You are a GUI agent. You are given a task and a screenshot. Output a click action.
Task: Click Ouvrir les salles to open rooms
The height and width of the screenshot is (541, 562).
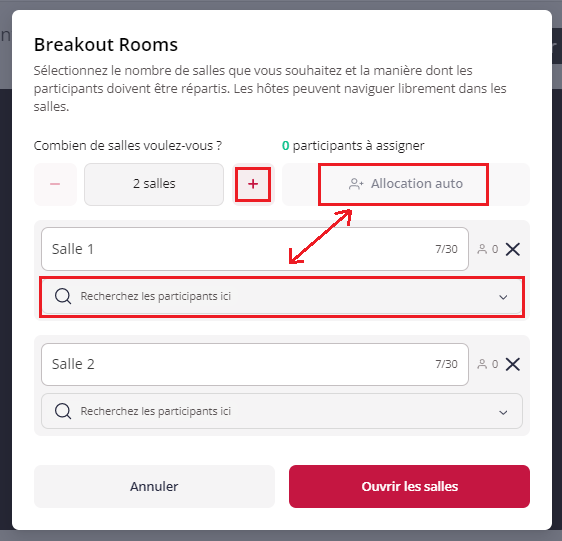click(x=409, y=487)
